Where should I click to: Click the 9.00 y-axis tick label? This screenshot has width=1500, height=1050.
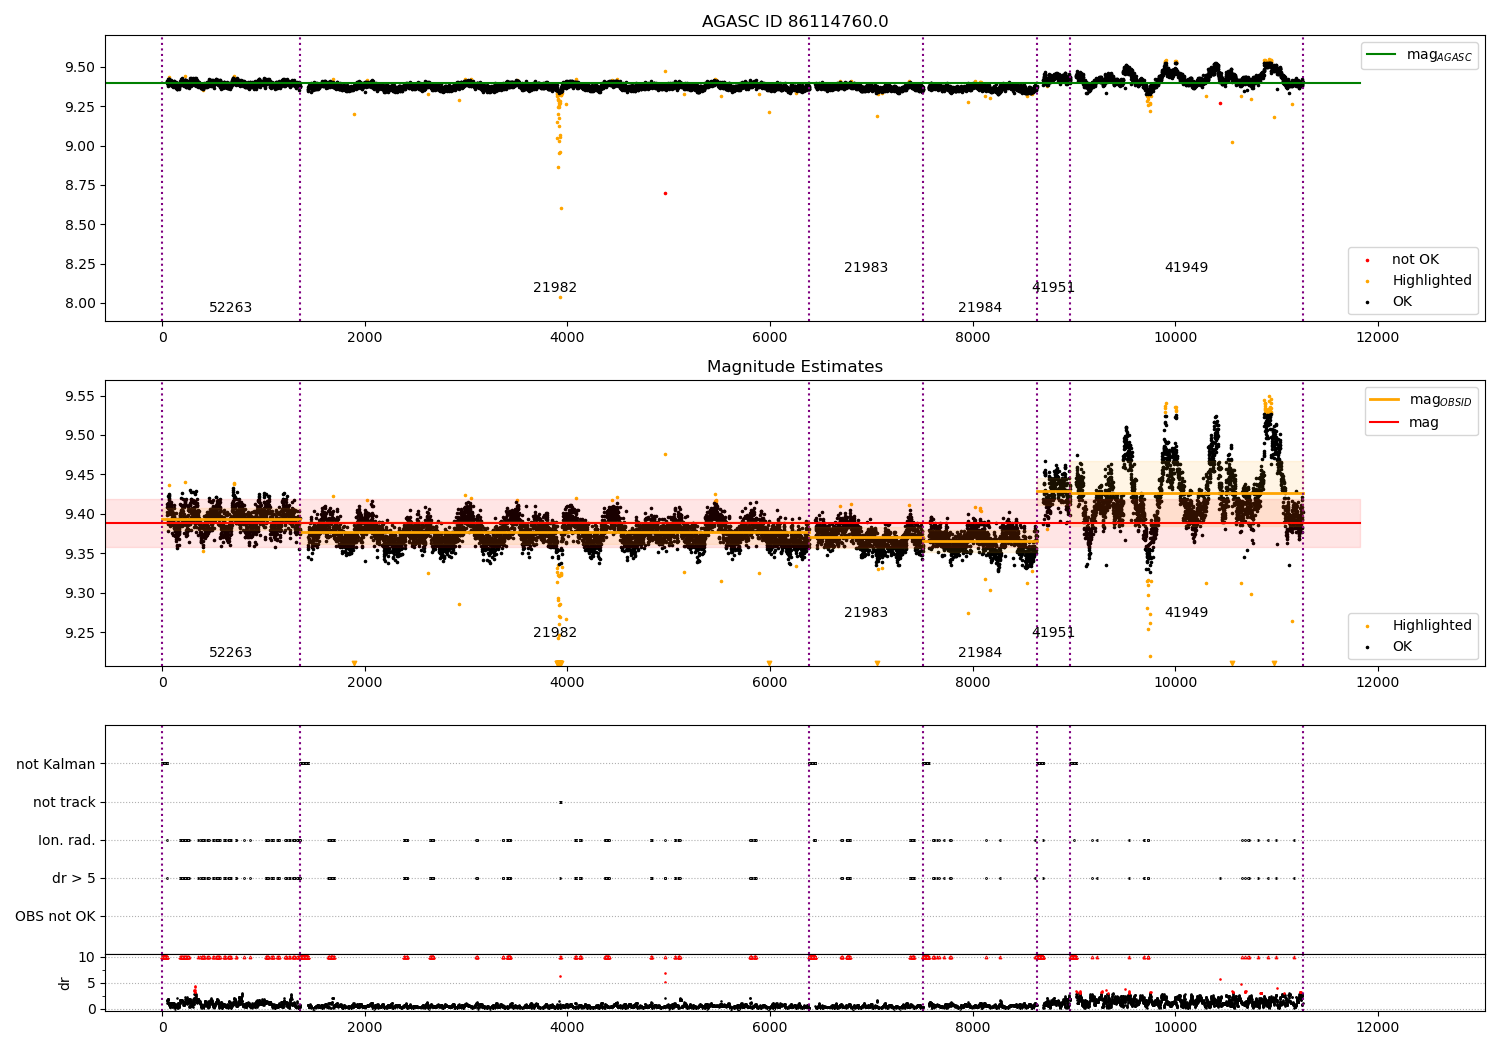pos(81,146)
